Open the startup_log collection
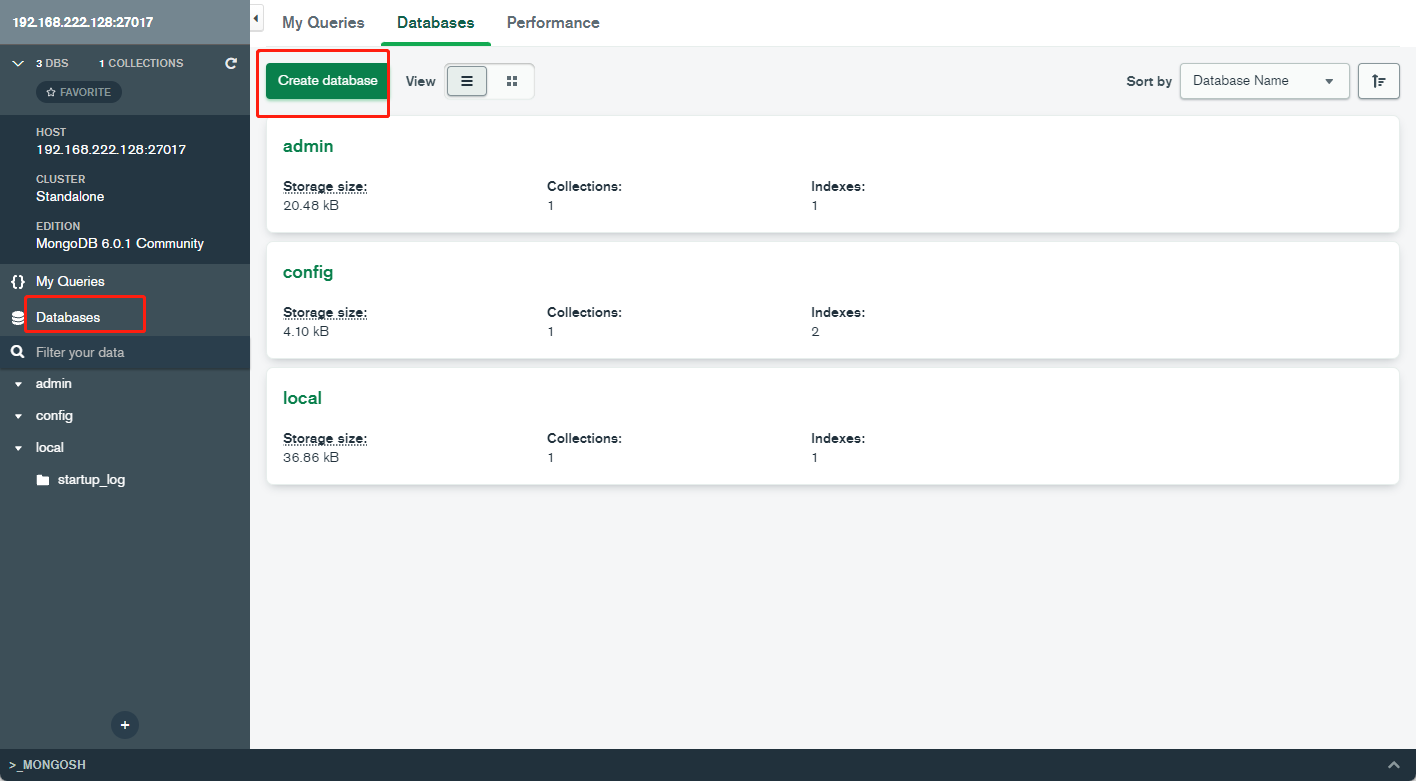The height and width of the screenshot is (781, 1416). pos(91,480)
